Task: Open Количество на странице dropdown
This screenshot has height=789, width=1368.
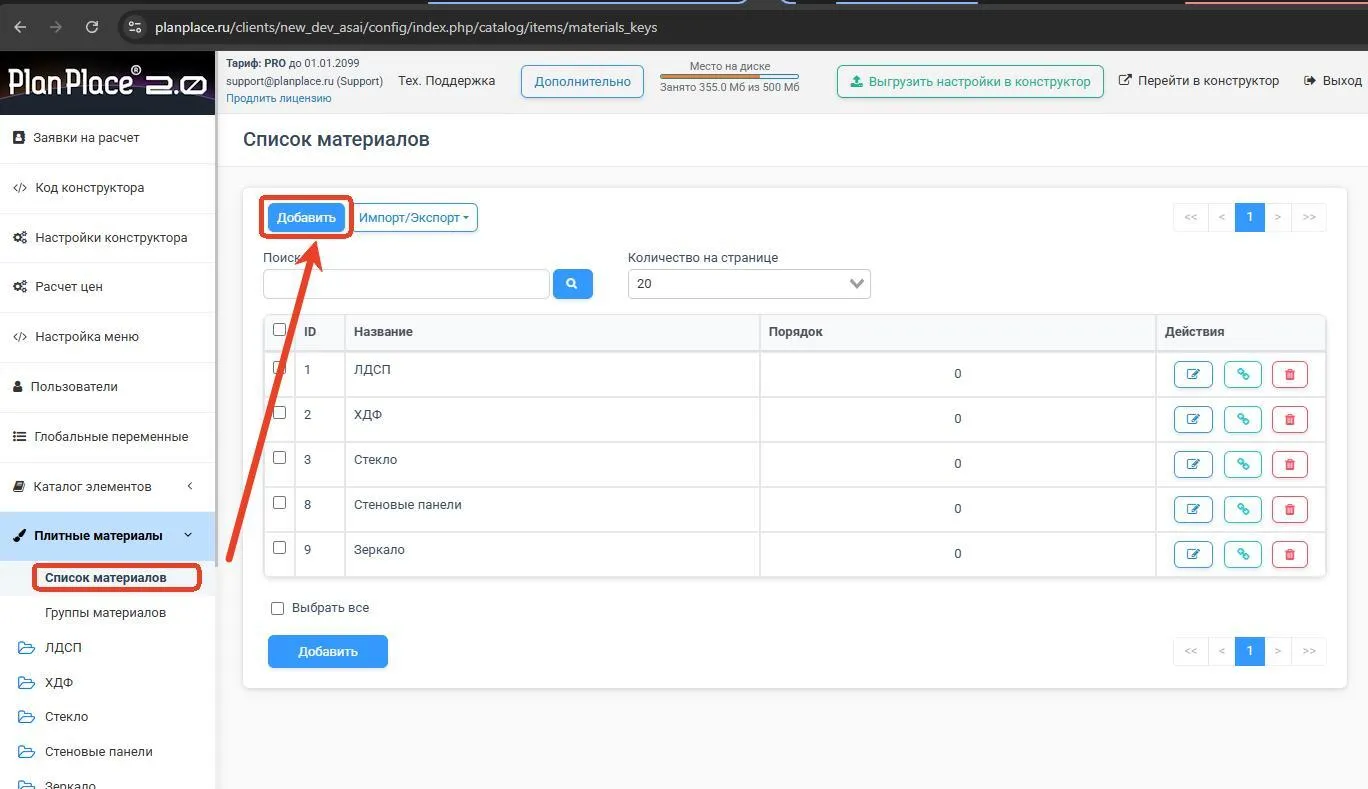Action: tap(749, 284)
